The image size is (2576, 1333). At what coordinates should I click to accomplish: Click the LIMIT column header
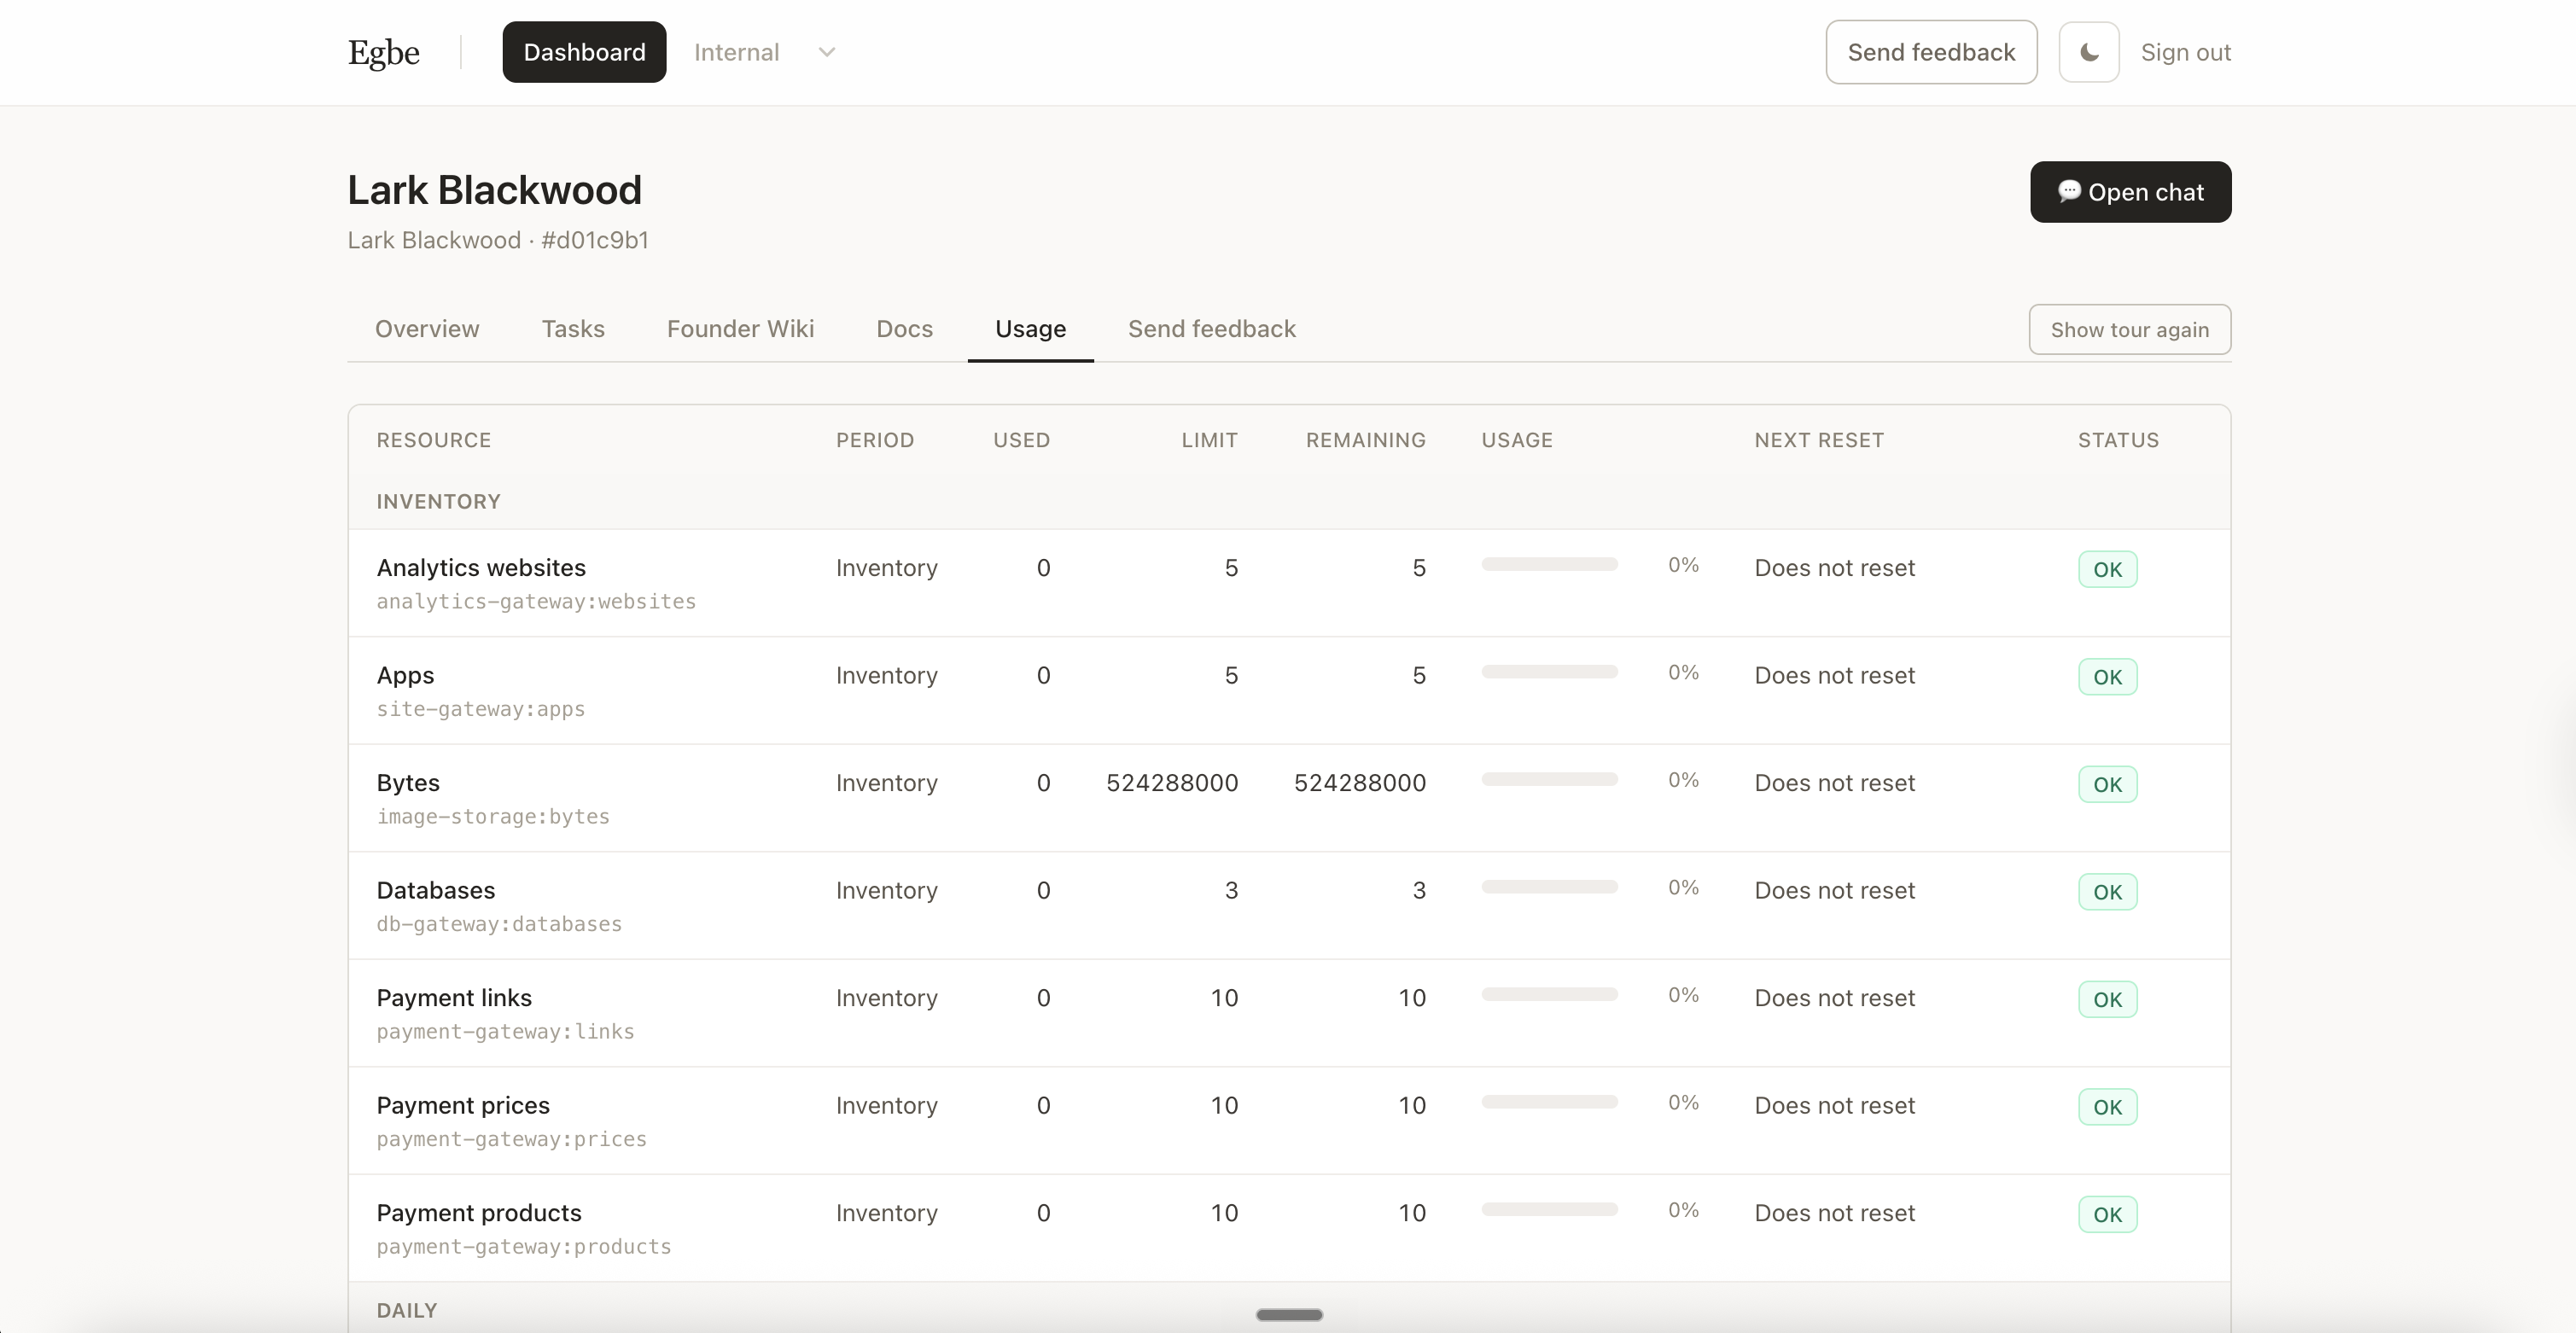coord(1210,440)
